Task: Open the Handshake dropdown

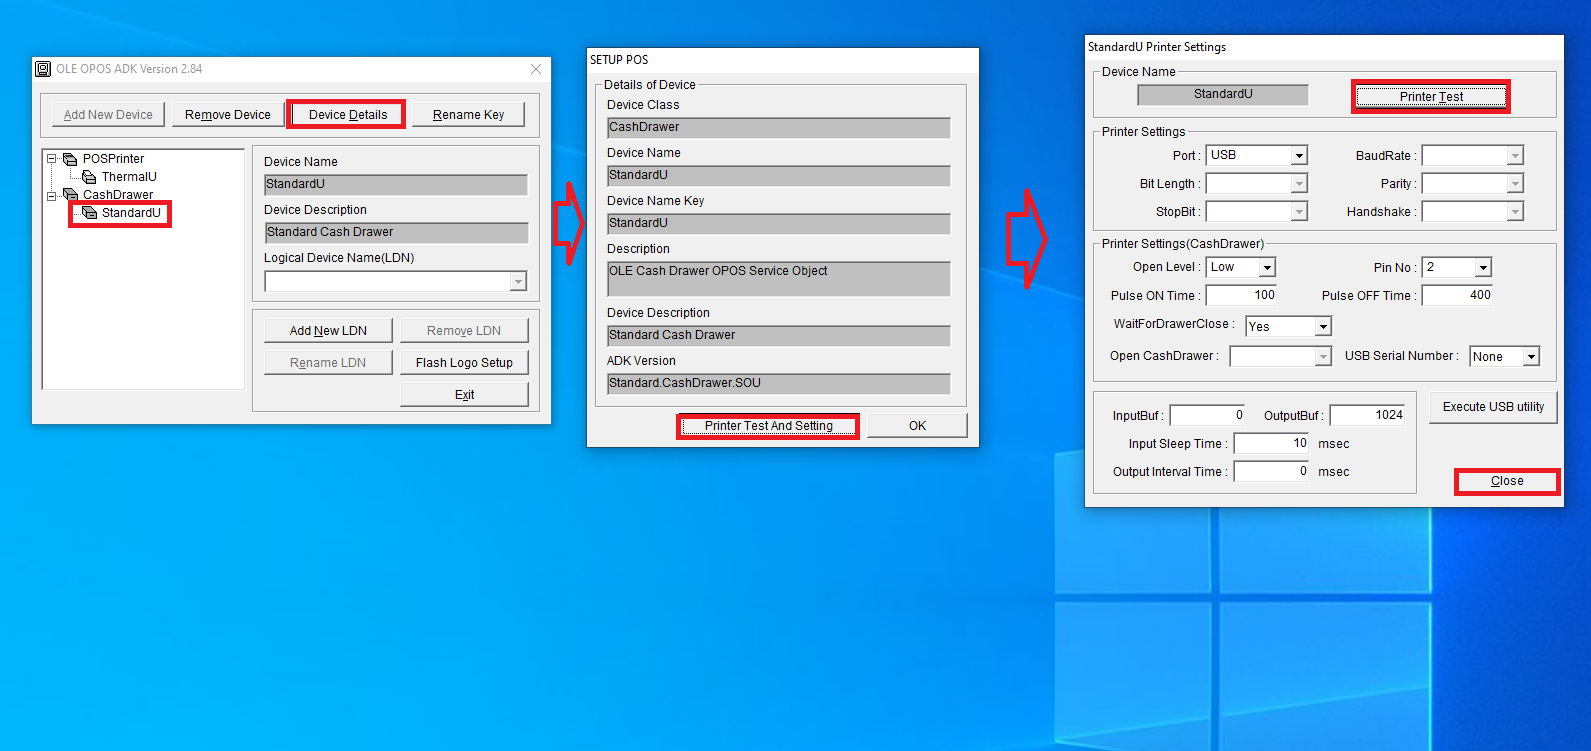Action: pyautogui.click(x=1515, y=212)
